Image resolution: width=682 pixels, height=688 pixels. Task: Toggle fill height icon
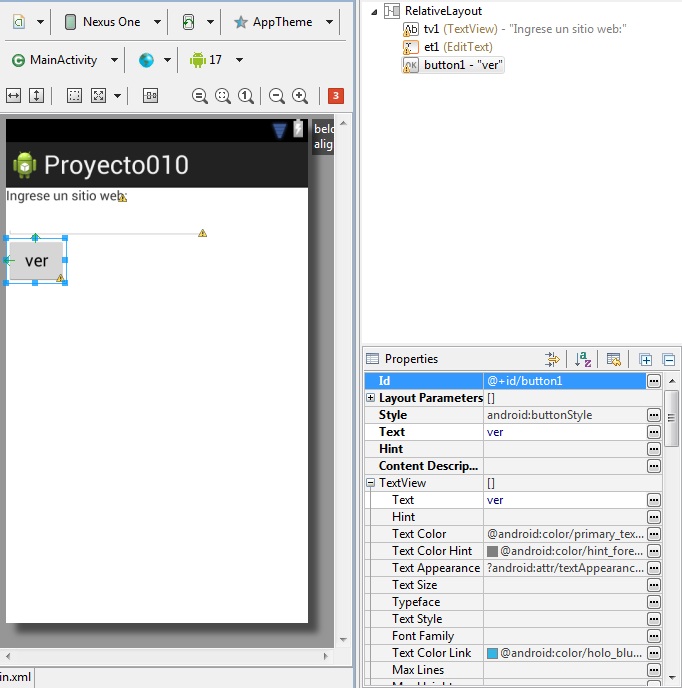coord(36,95)
